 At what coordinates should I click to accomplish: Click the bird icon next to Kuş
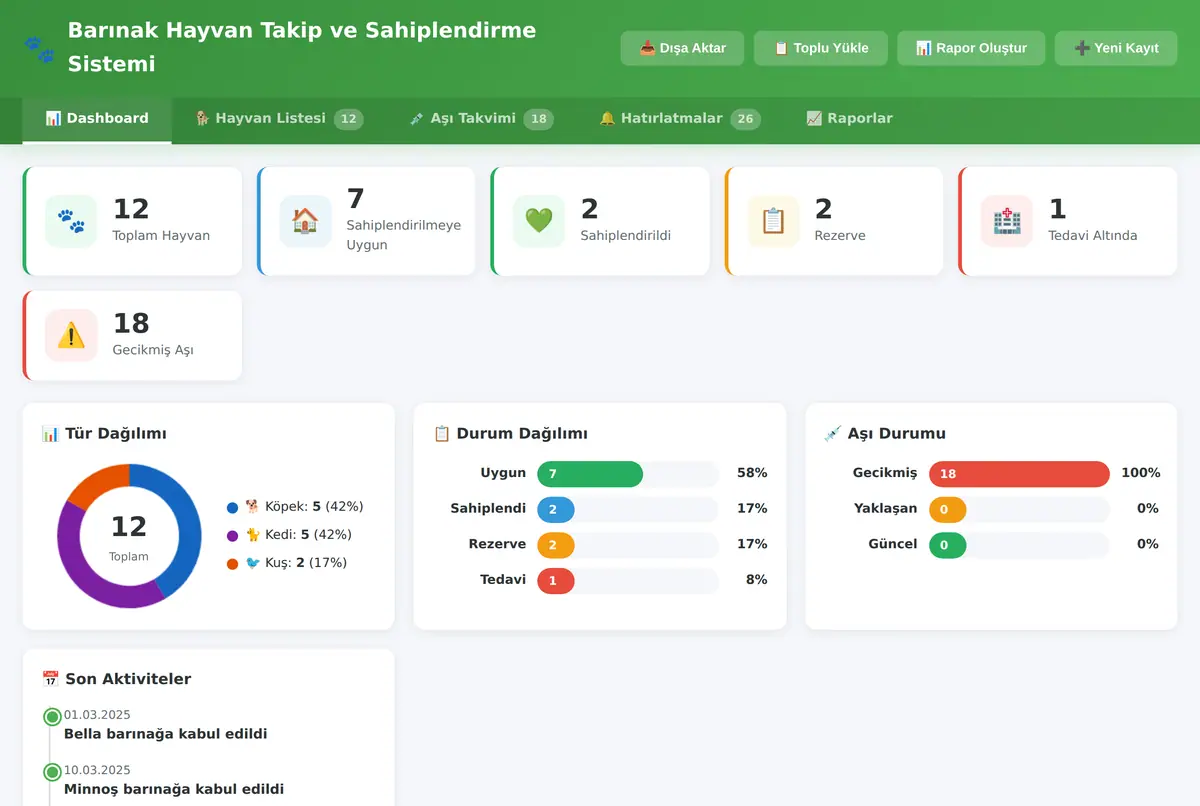click(252, 563)
